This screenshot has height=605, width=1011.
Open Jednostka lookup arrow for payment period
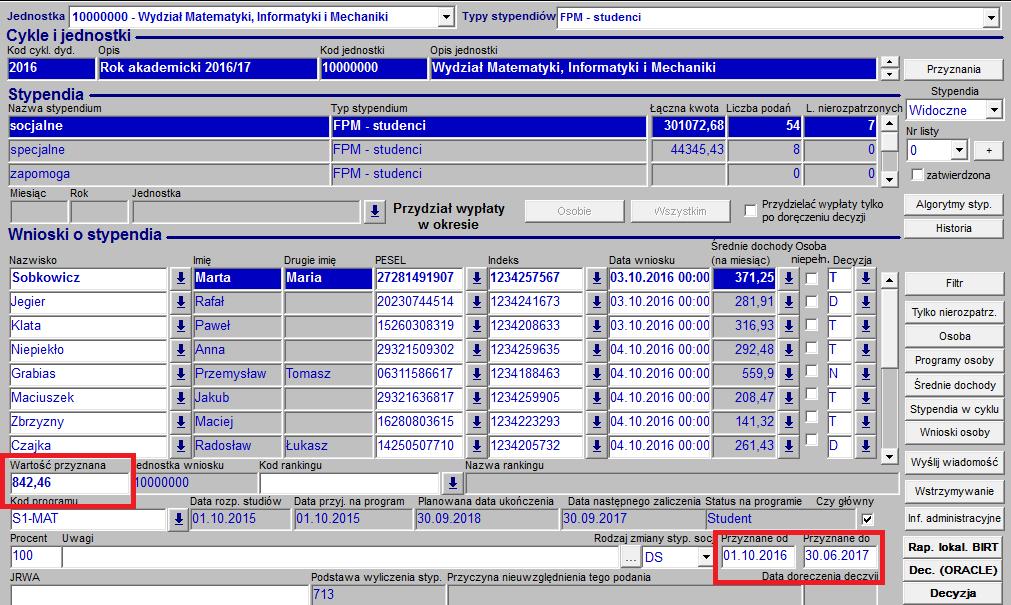tap(374, 211)
